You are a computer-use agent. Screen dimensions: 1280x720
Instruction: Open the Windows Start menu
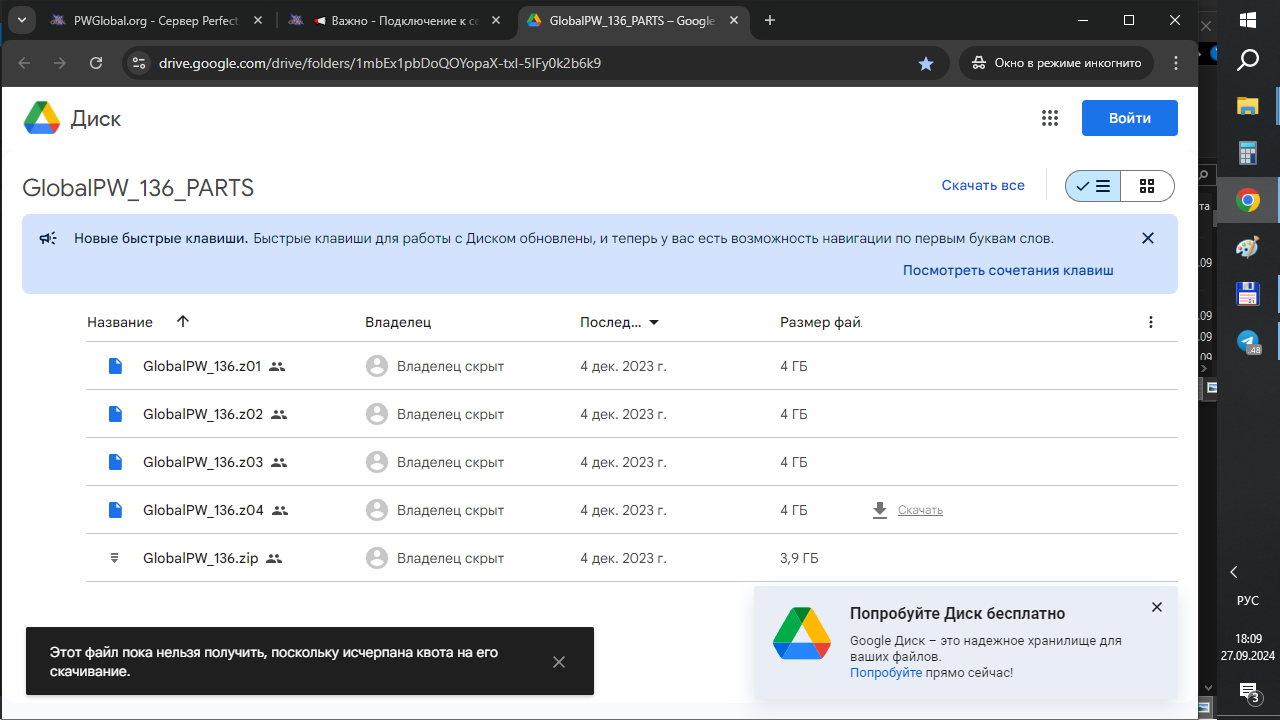tap(1248, 20)
